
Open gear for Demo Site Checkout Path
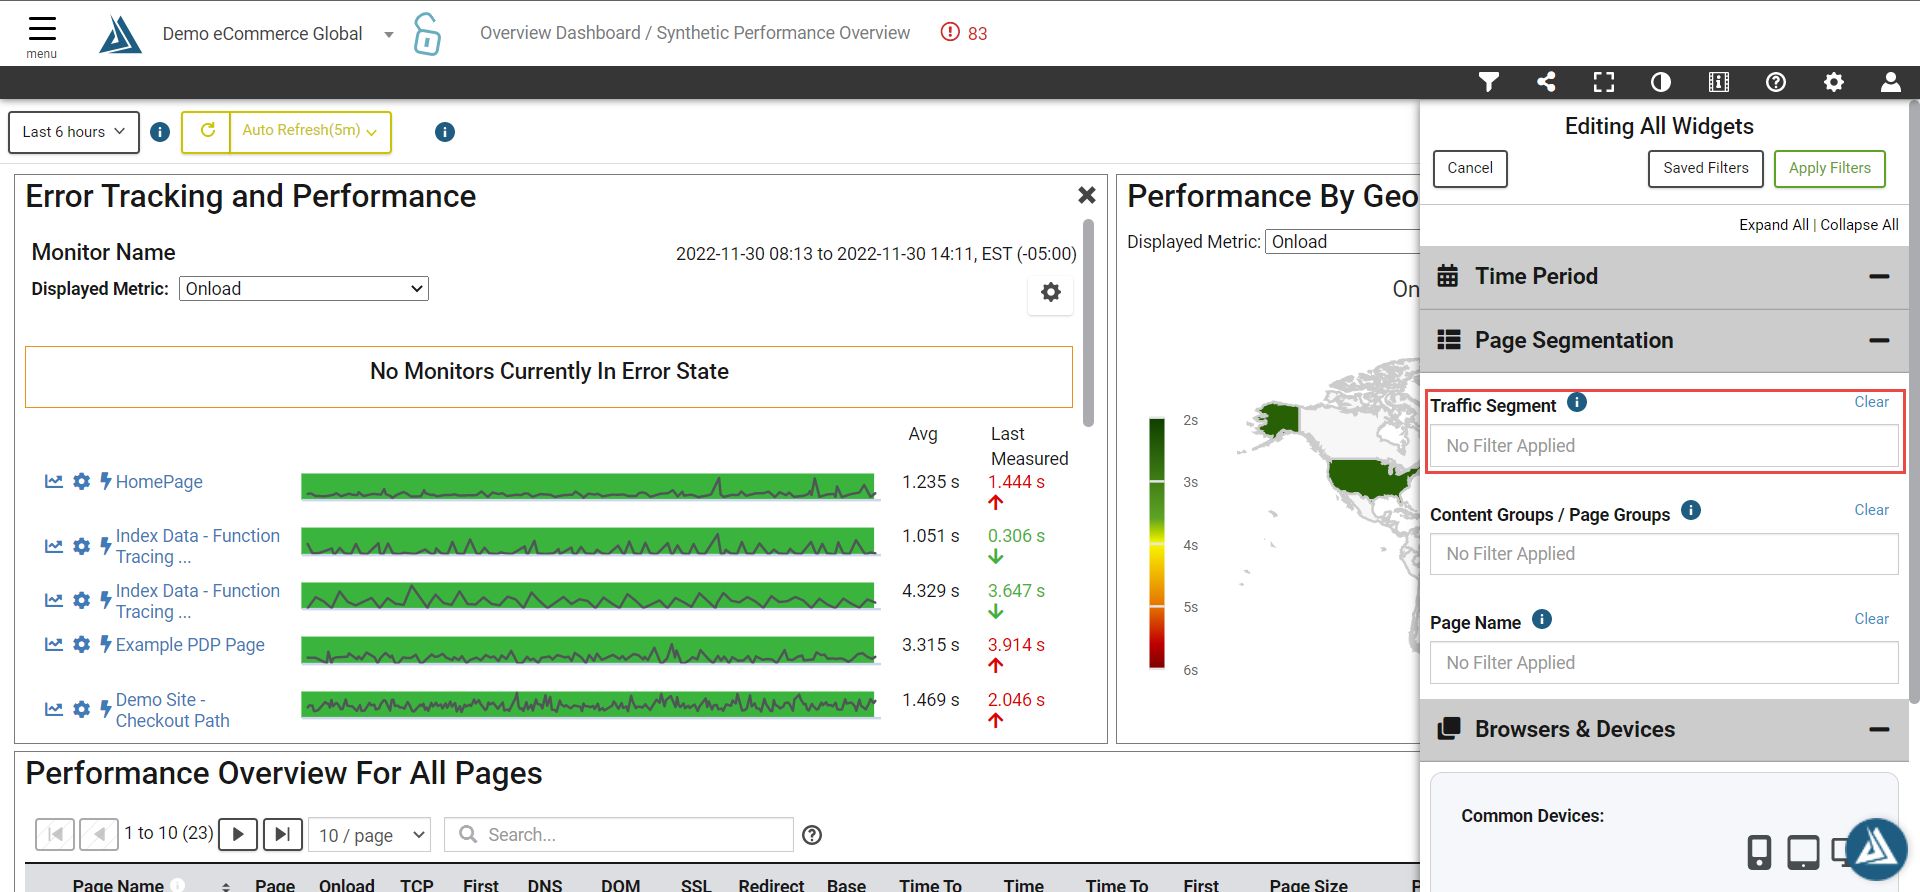click(82, 710)
